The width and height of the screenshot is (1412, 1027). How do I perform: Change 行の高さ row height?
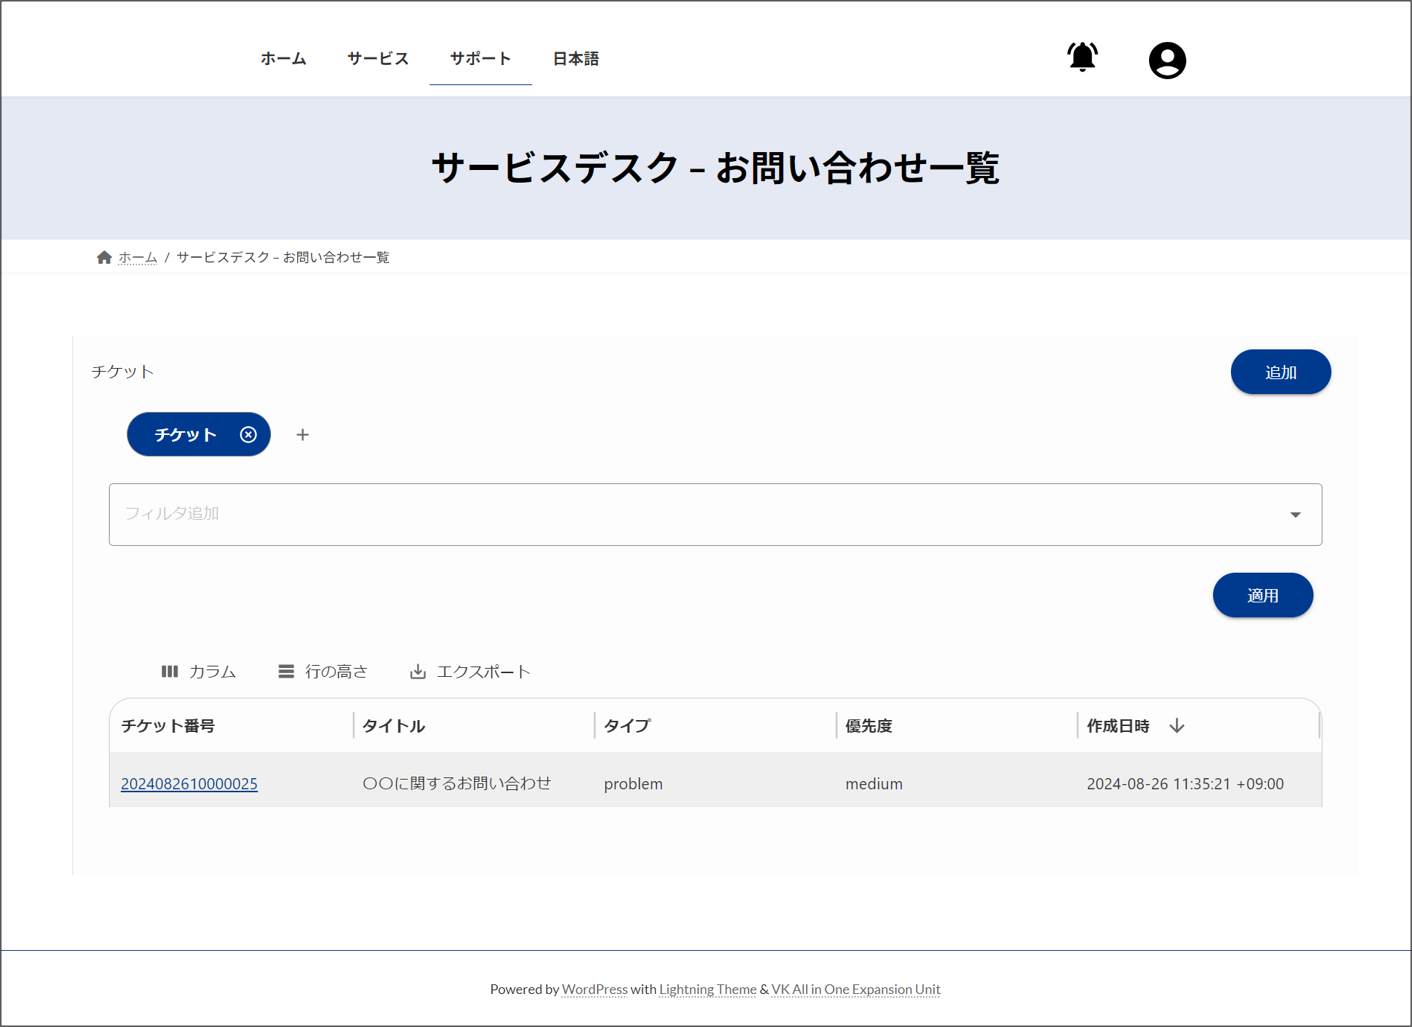[x=323, y=672]
